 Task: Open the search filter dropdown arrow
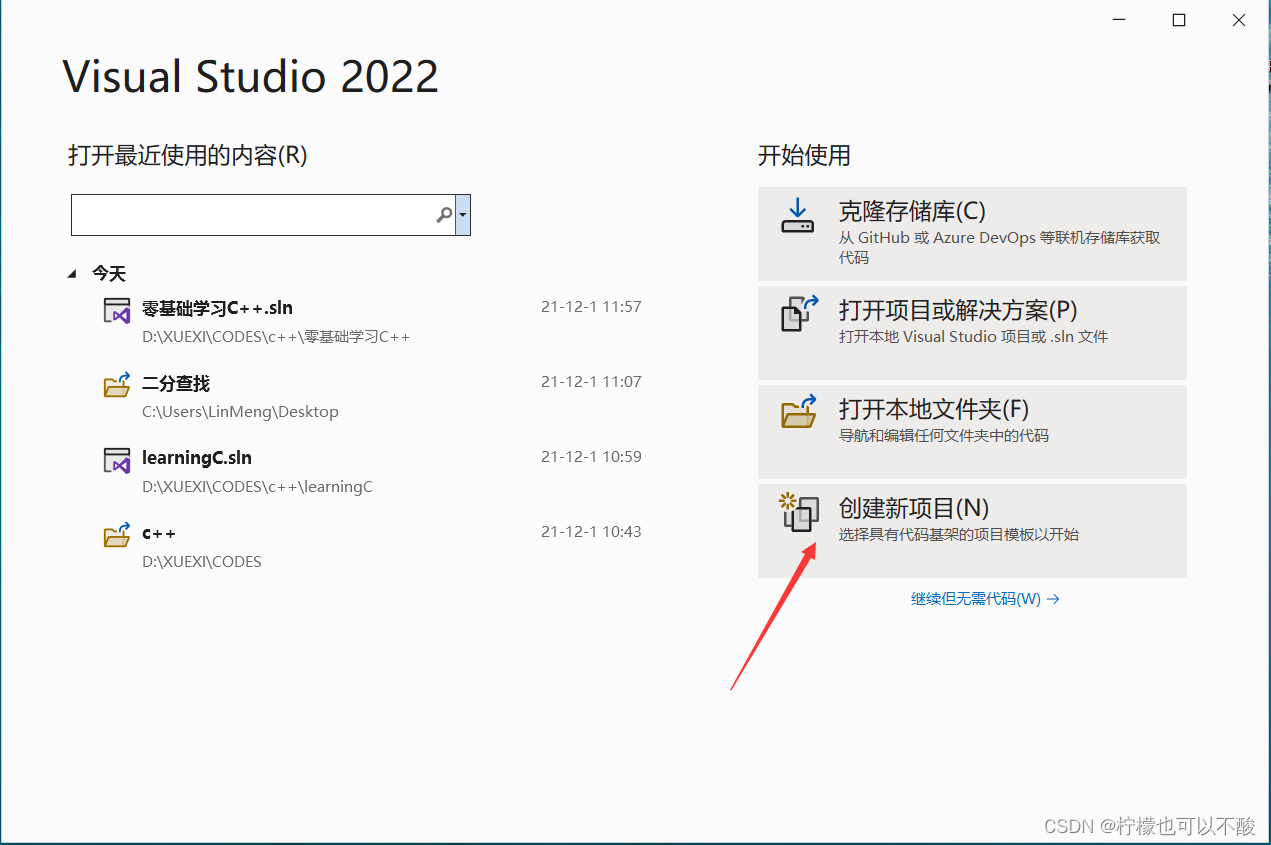[x=463, y=214]
